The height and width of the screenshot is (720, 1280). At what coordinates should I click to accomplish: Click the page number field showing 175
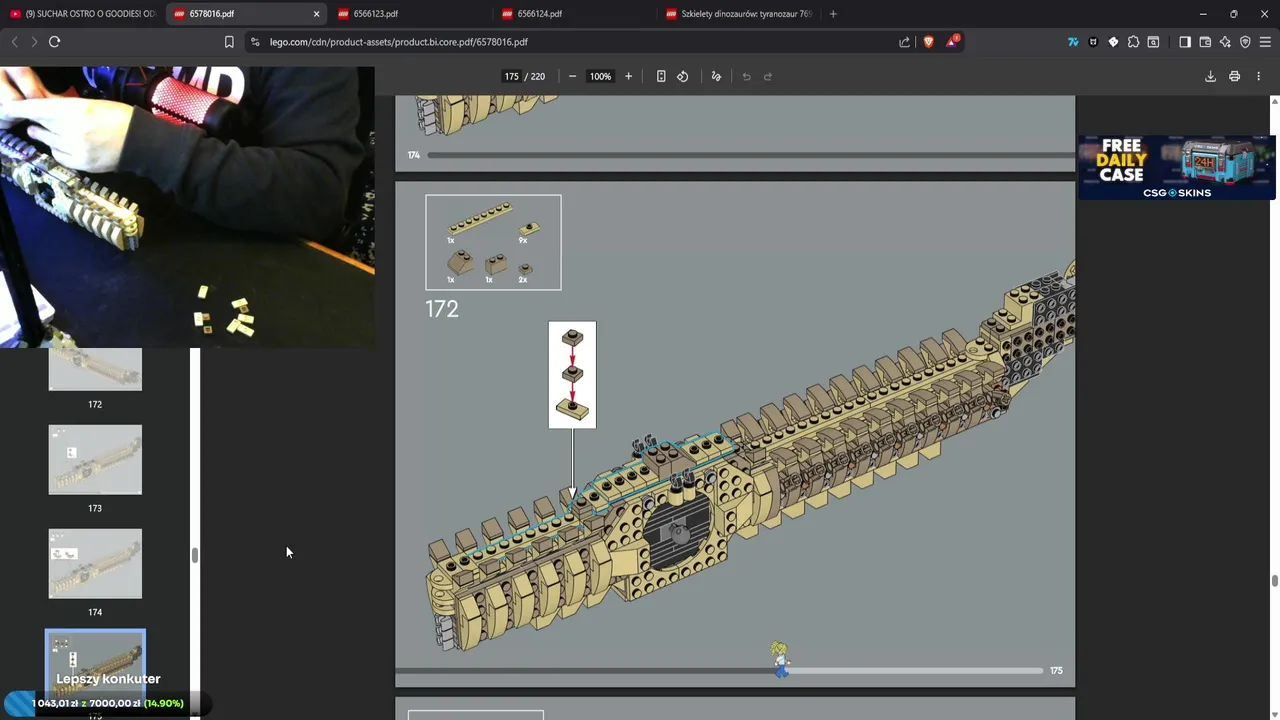click(512, 76)
